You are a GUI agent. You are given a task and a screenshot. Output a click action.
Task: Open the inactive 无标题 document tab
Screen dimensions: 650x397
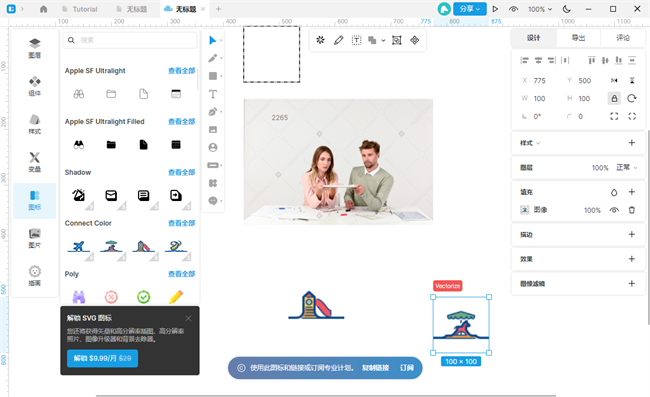coord(132,9)
